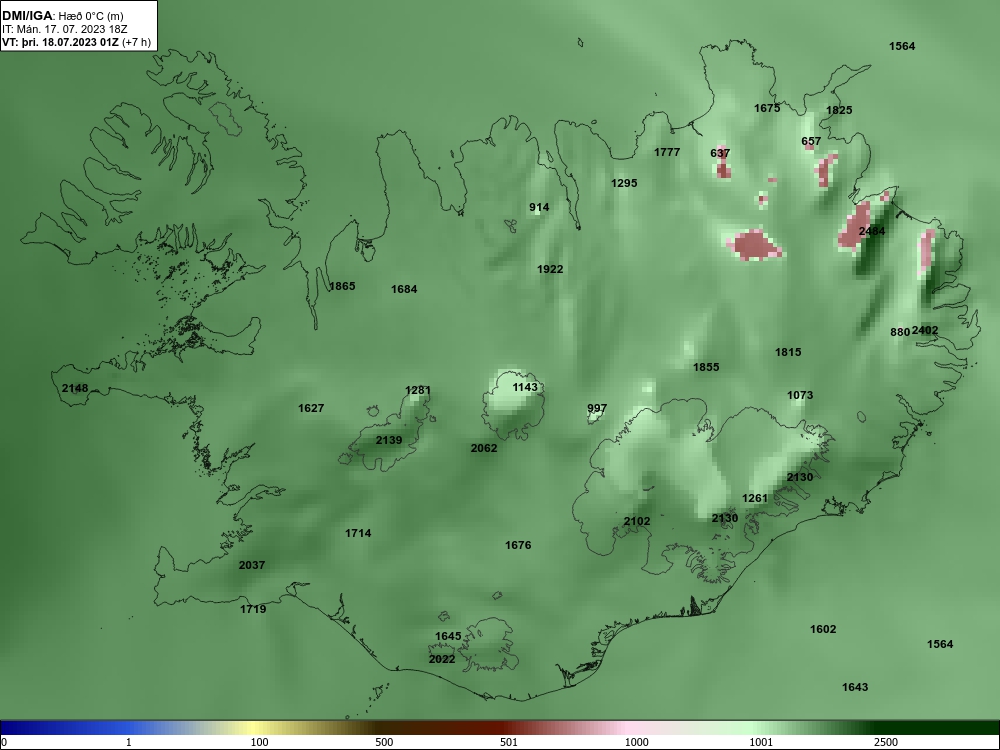Screen dimensions: 1000x750
Task: Click the 2402 value label
Action: coord(925,330)
